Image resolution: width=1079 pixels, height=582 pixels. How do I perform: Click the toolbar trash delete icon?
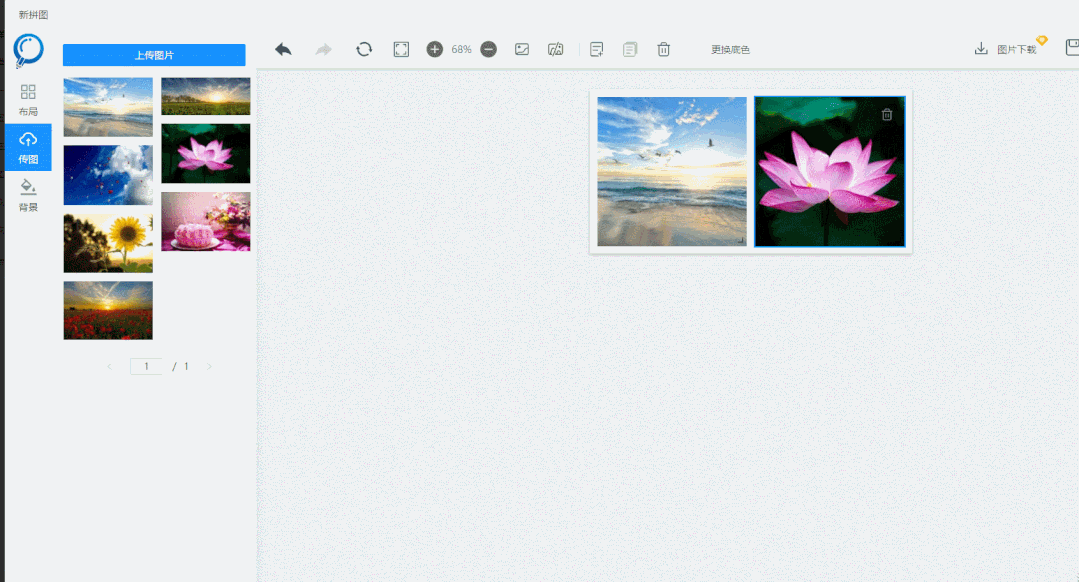click(663, 49)
